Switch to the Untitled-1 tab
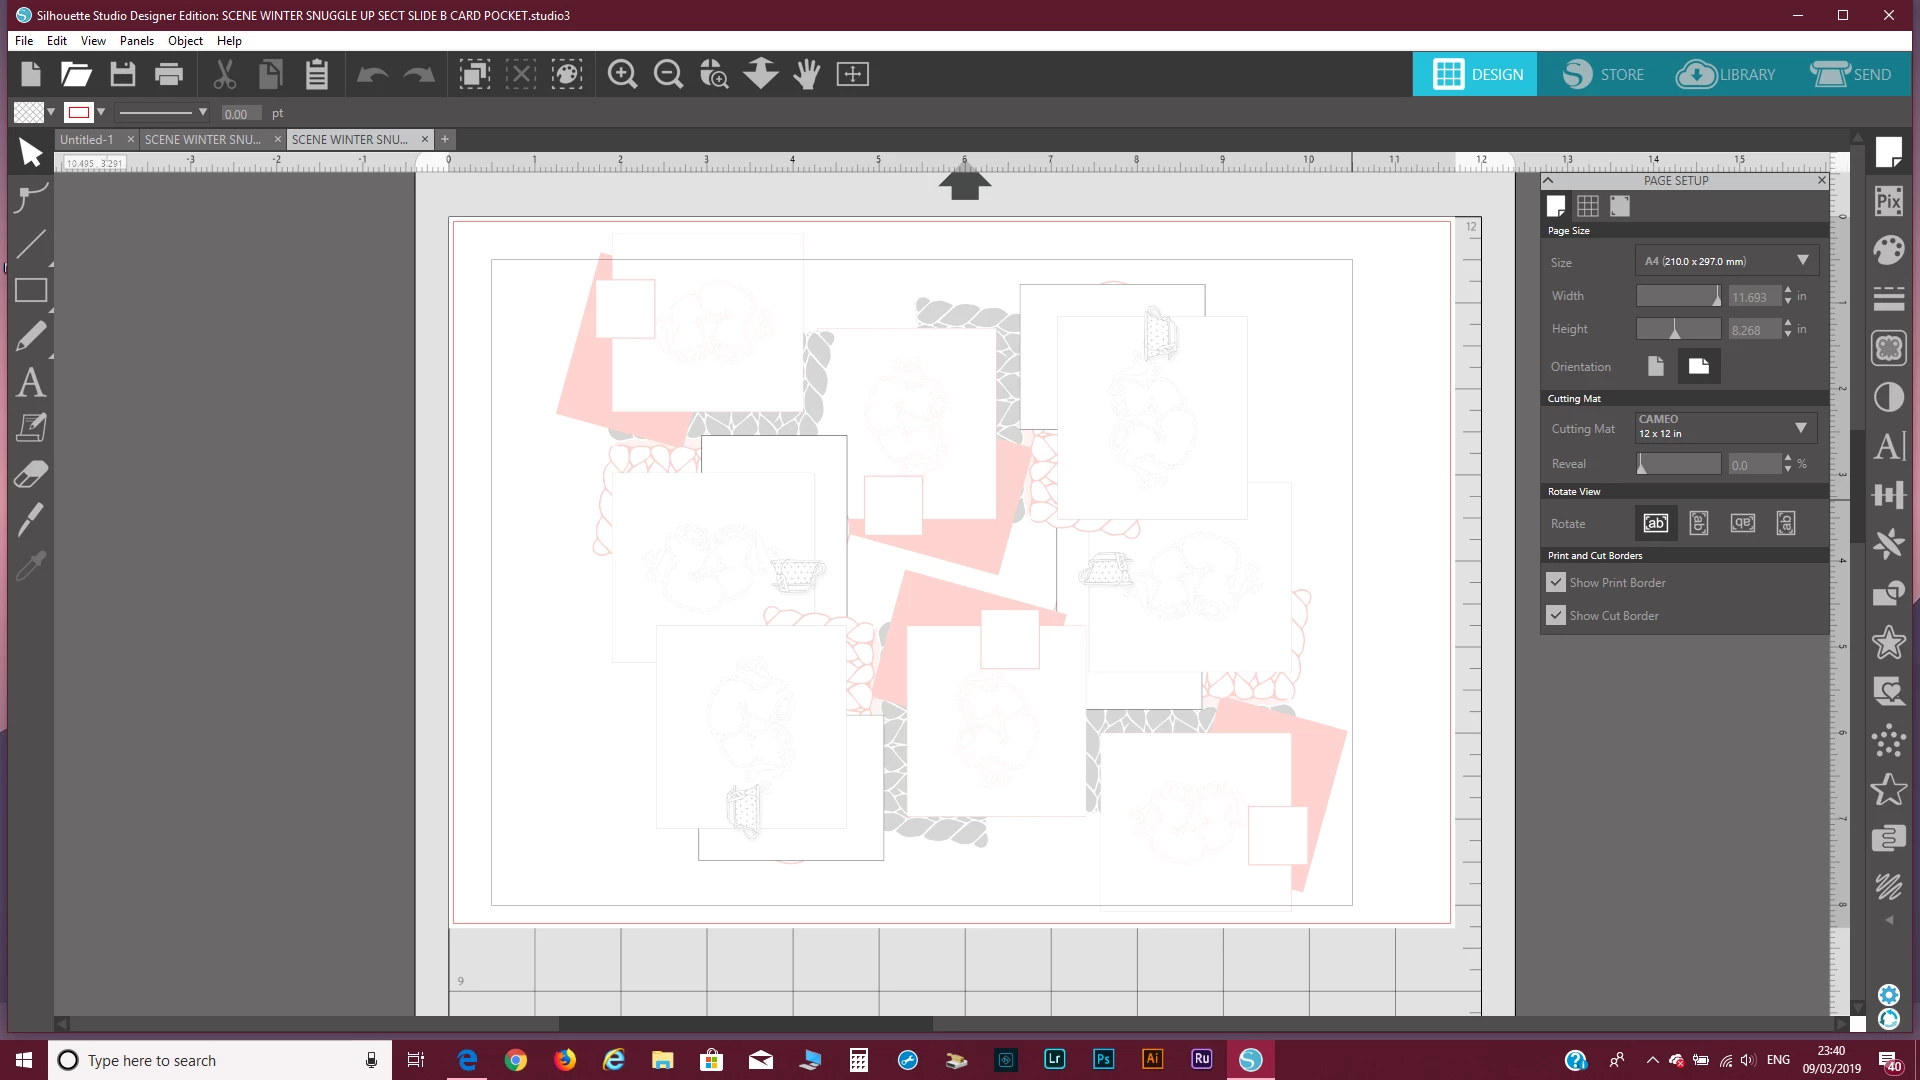The width and height of the screenshot is (1920, 1080). point(87,140)
